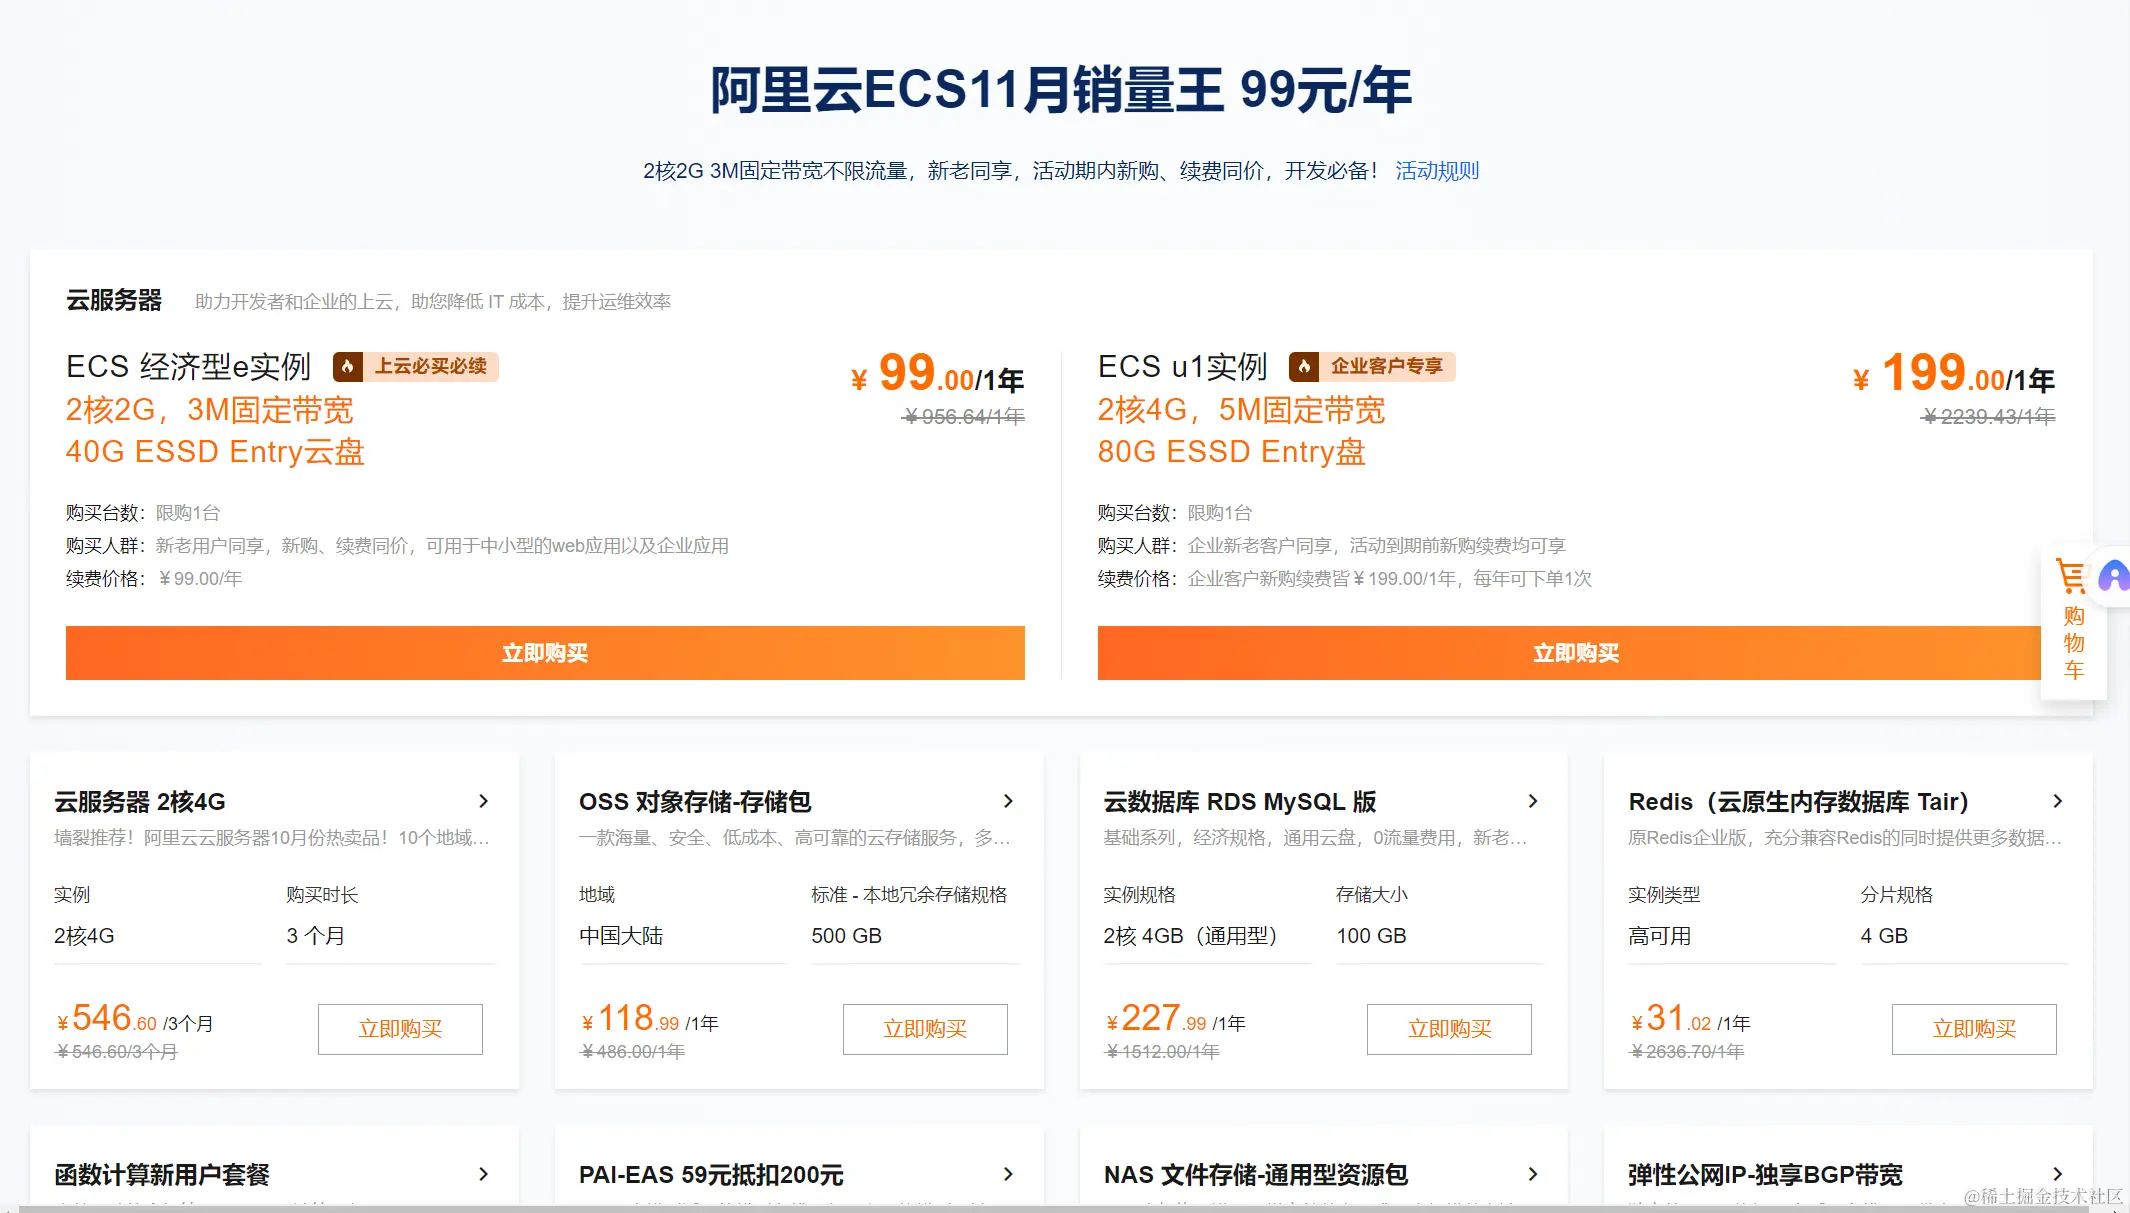
Task: Click flame icon on 企业客户专享 badge
Action: point(1303,367)
